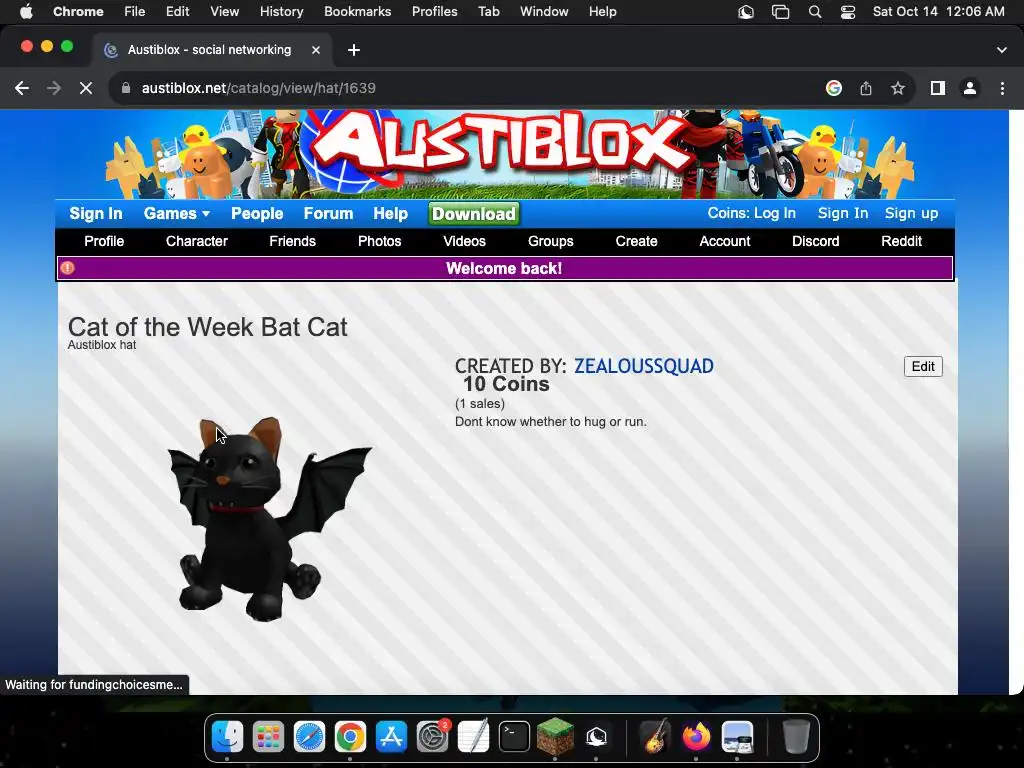Image resolution: width=1024 pixels, height=768 pixels.
Task: Click the left Sign In link
Action: (96, 214)
